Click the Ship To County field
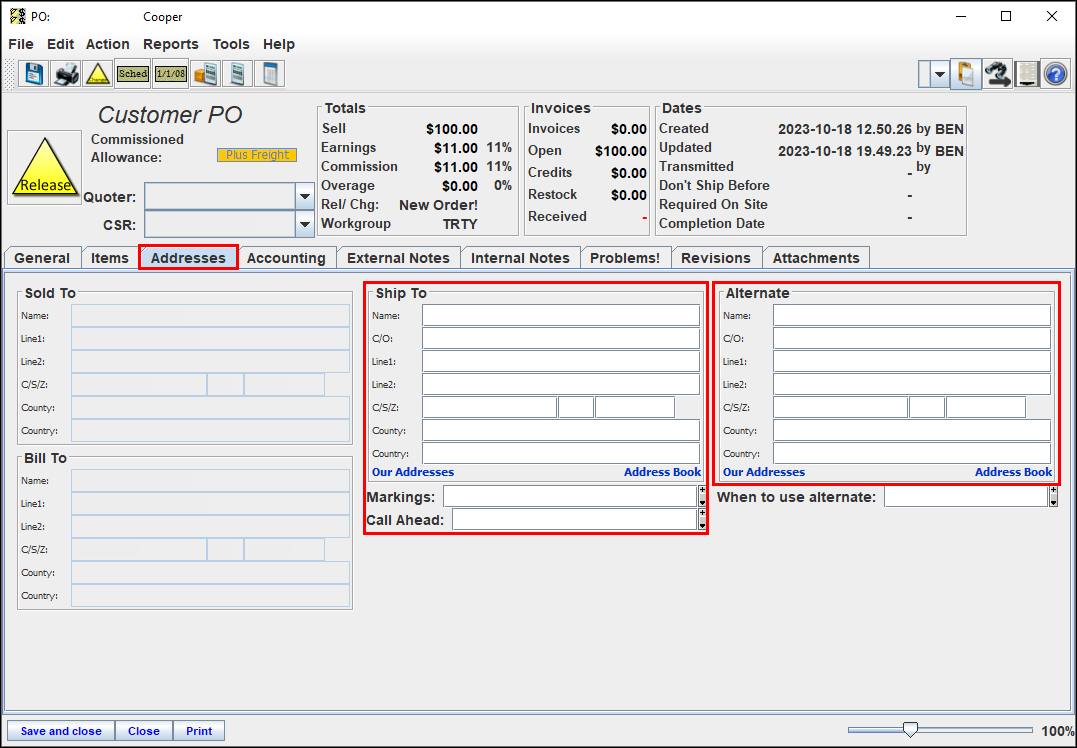This screenshot has height=748, width=1077. 561,431
